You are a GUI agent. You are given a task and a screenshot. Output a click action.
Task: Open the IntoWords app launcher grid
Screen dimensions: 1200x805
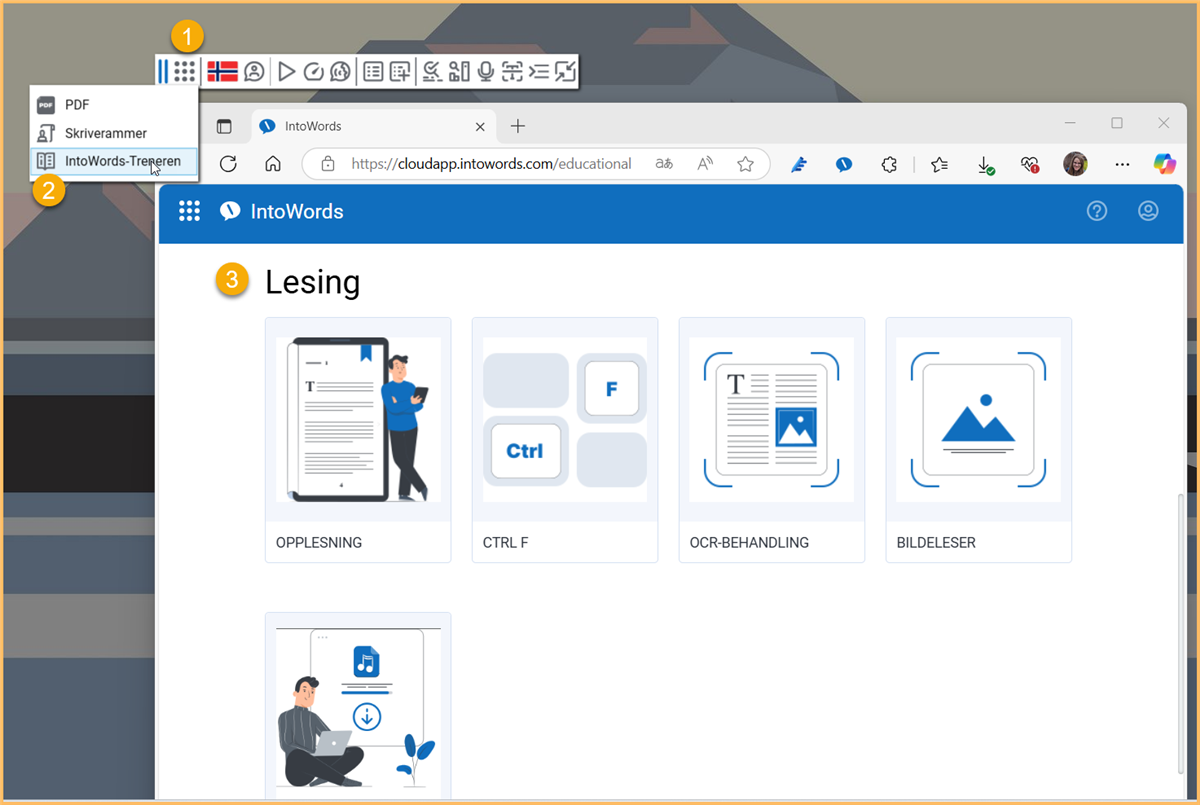point(189,211)
